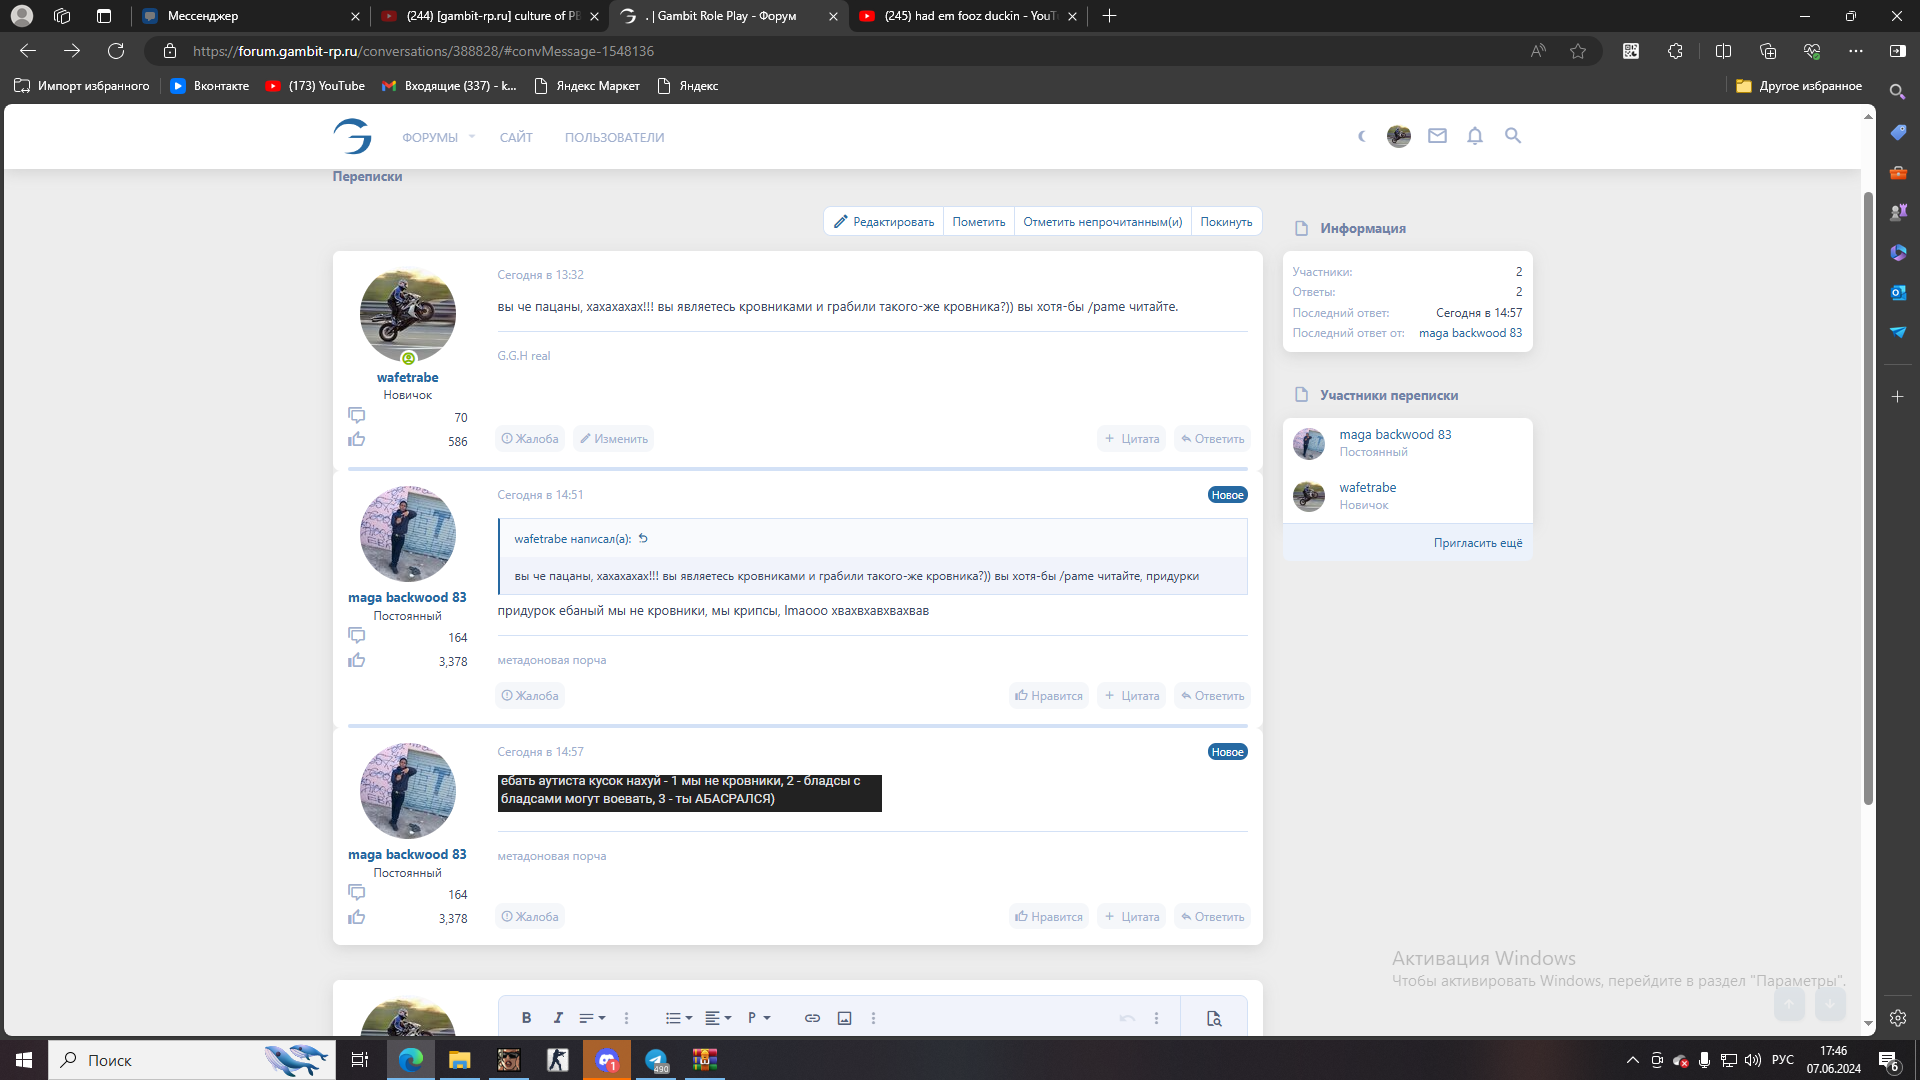Click the insert link icon in the editor
The height and width of the screenshot is (1080, 1920).
click(x=812, y=1018)
